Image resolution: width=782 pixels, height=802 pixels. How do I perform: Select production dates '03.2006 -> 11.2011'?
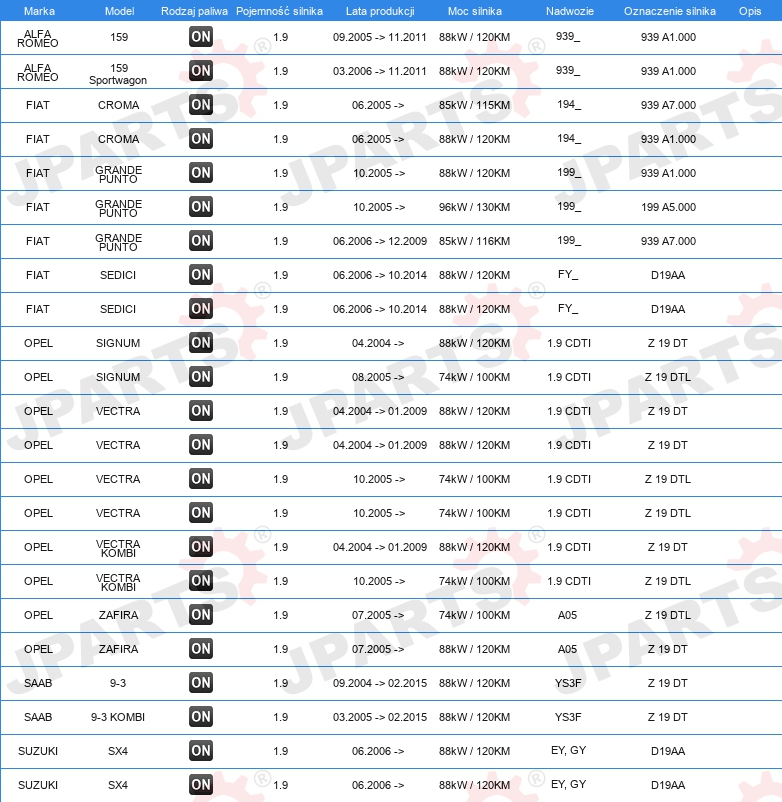tap(379, 71)
